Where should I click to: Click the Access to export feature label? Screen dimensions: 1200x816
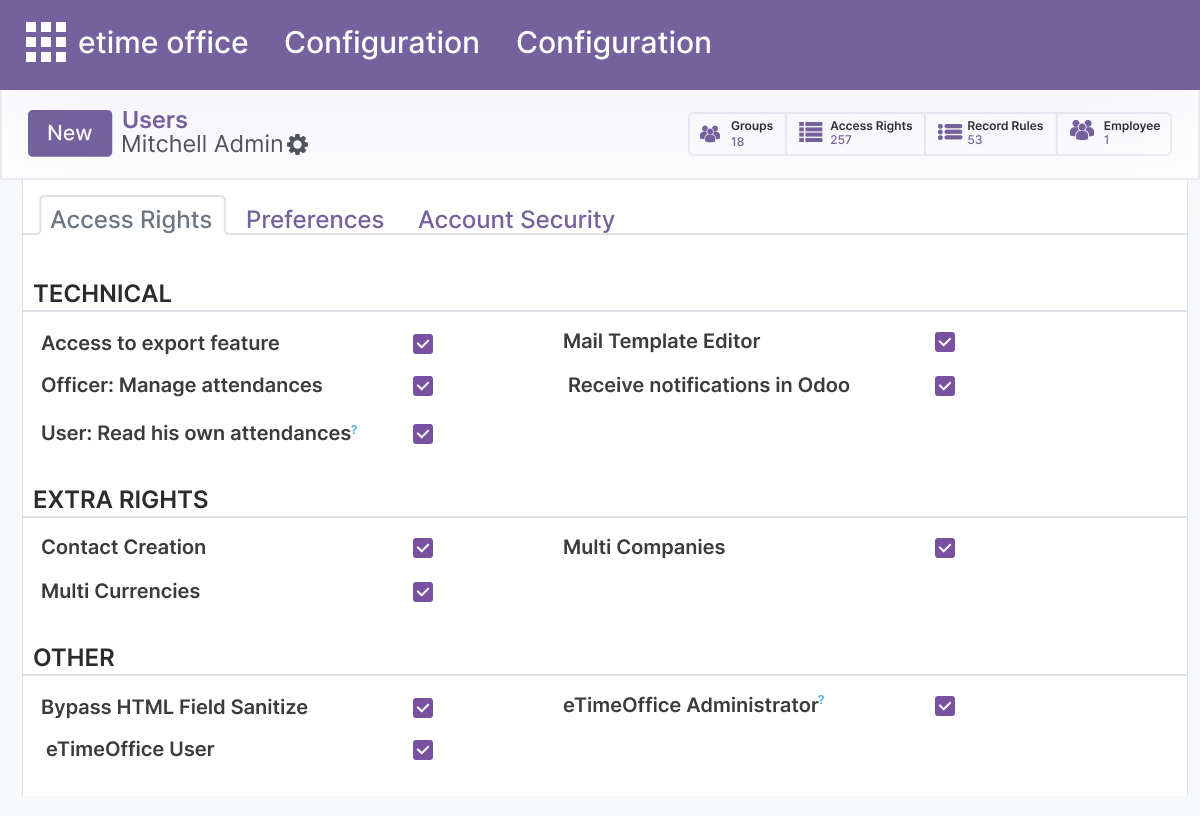(x=160, y=343)
